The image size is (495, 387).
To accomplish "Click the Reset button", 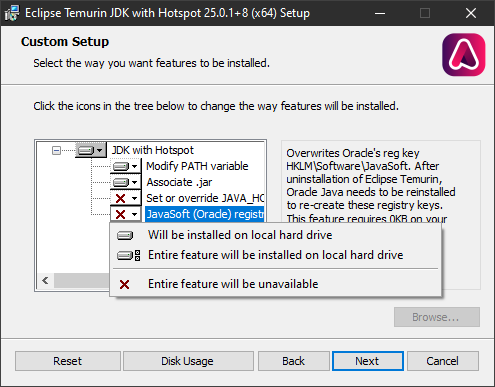I will [68, 361].
